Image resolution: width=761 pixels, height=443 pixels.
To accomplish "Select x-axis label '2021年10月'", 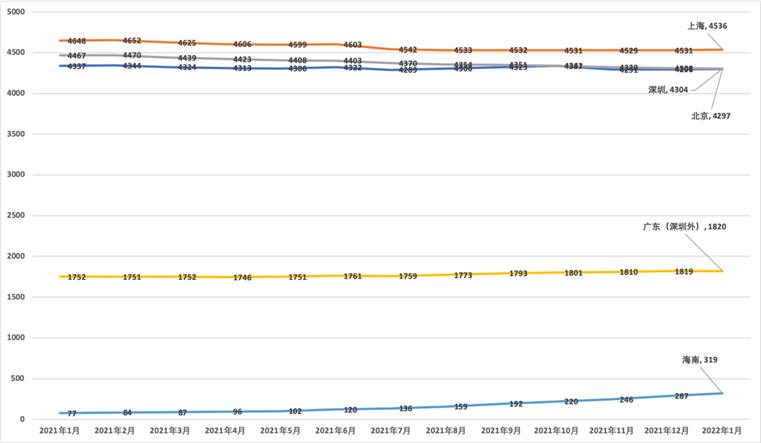I will pyautogui.click(x=556, y=431).
